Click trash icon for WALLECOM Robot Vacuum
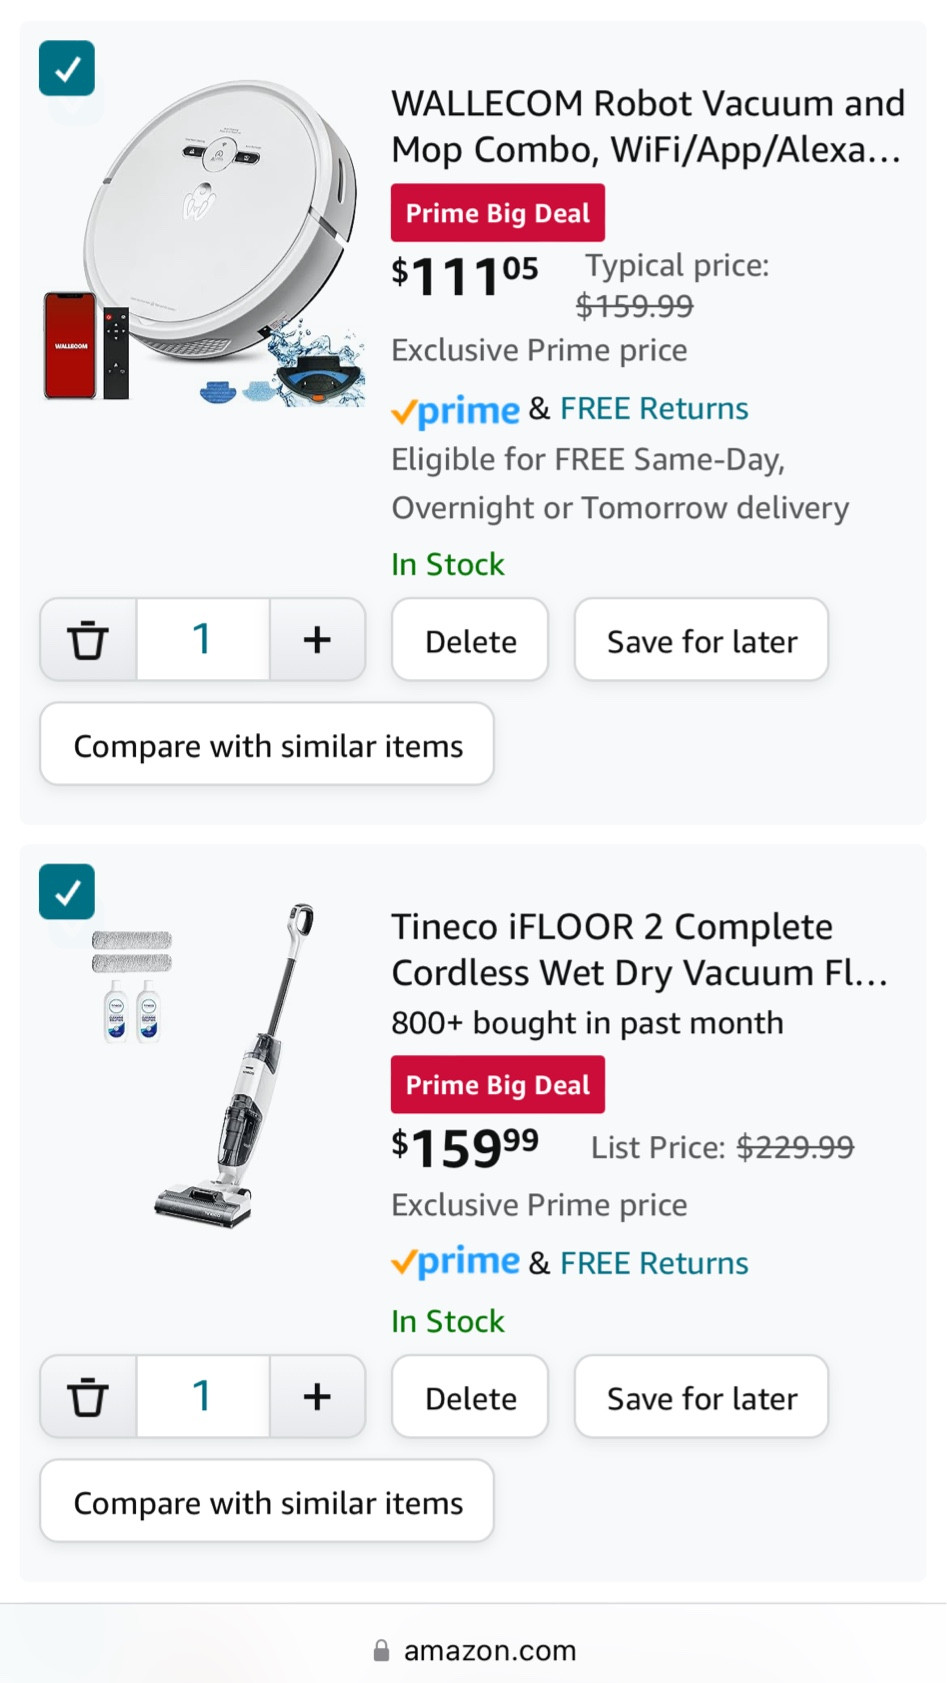Image resolution: width=947 pixels, height=1683 pixels. [x=88, y=640]
